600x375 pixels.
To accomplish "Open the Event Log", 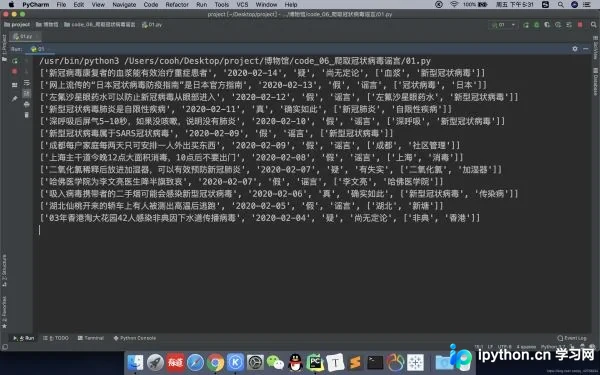I will (x=572, y=338).
